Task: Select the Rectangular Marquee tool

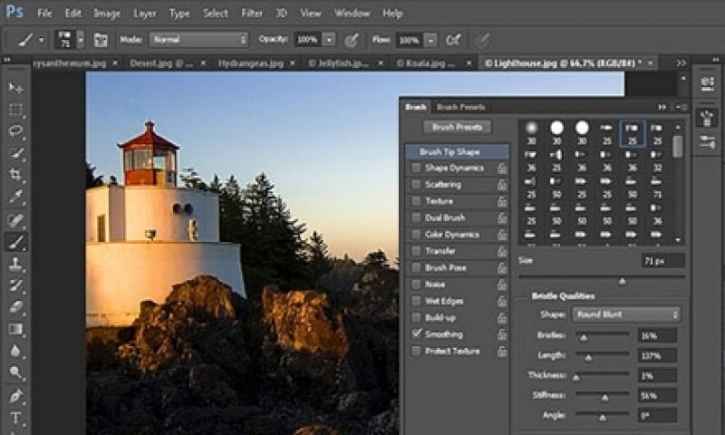Action: click(15, 110)
